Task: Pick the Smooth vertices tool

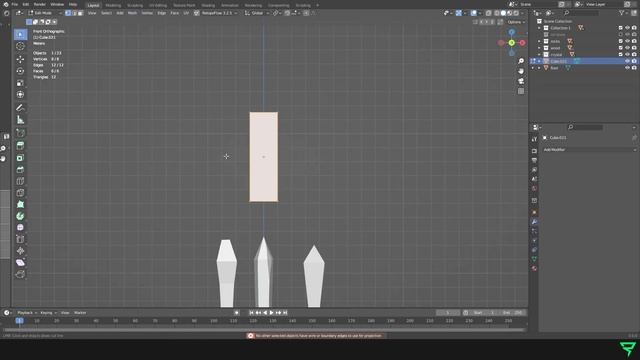Action: pos(20,227)
